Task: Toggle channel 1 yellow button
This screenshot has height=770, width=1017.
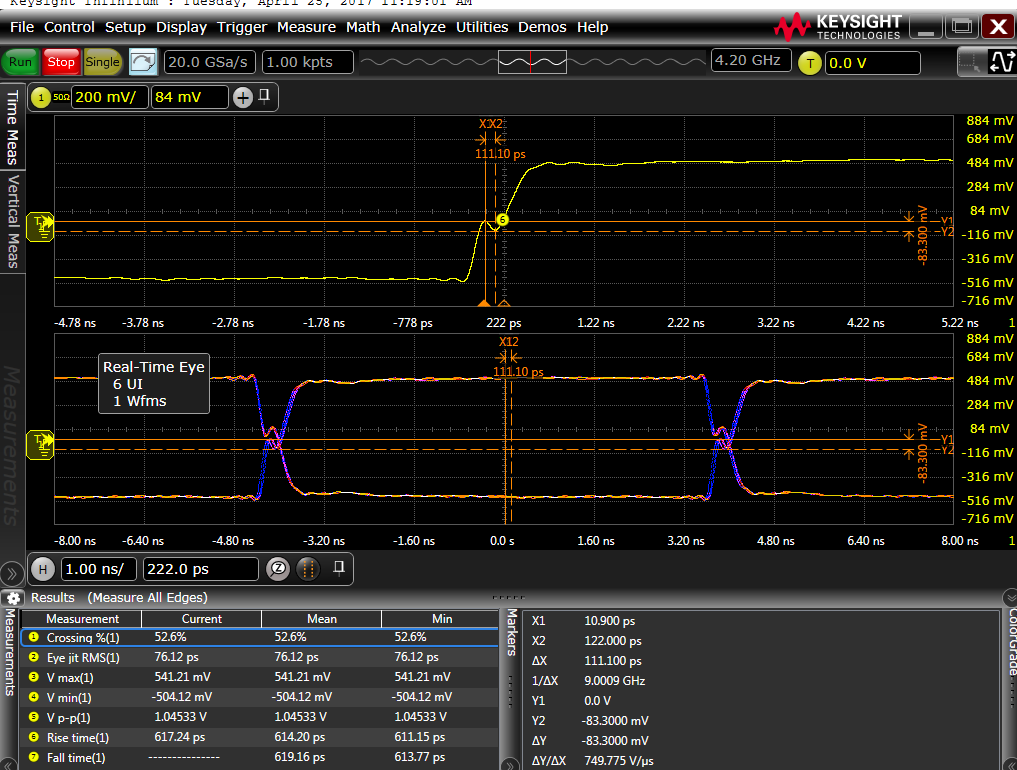Action: coord(40,97)
